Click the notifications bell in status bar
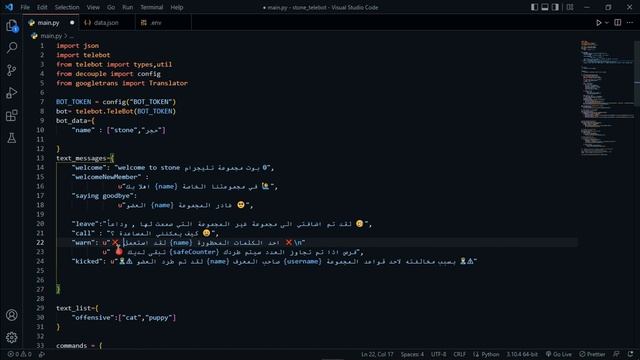640x360 pixels. pyautogui.click(x=631, y=354)
